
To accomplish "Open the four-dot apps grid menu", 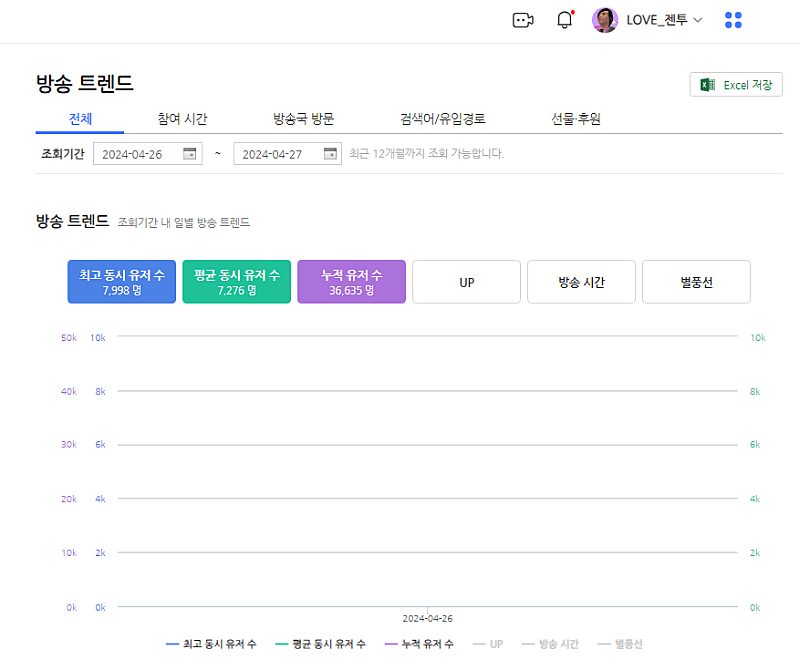I will pos(733,20).
